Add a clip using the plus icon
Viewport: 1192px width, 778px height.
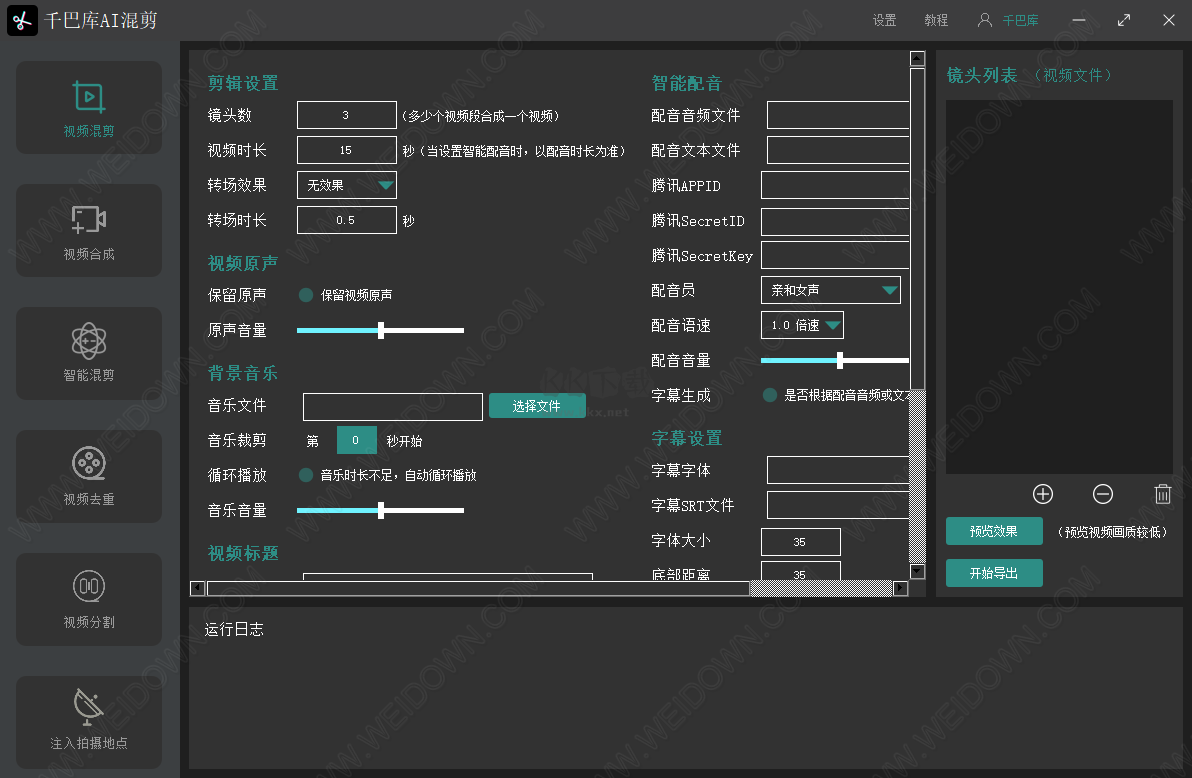coord(1043,494)
